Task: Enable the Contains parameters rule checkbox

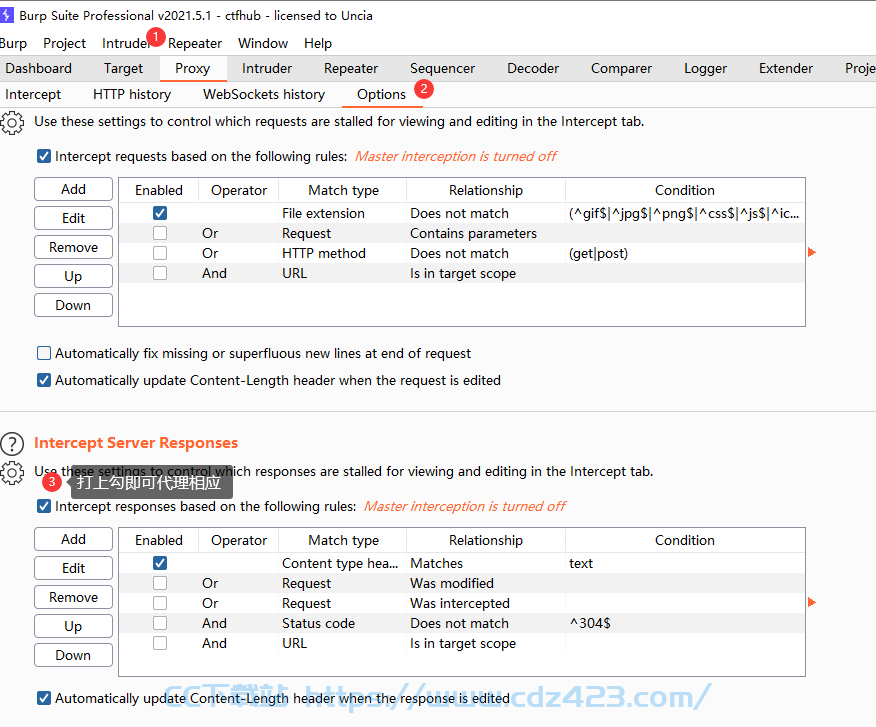Action: click(x=160, y=233)
